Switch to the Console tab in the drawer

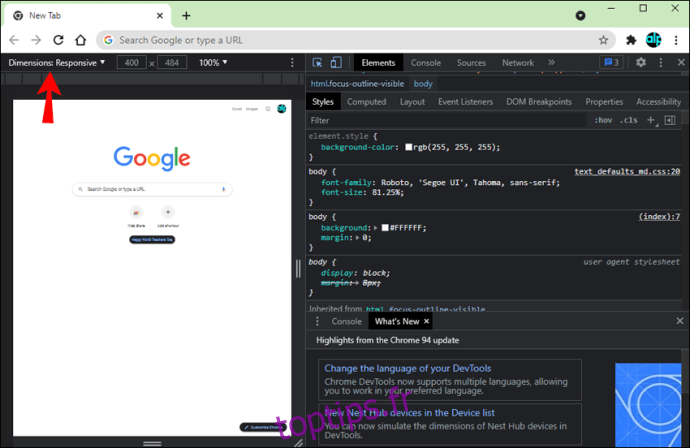click(346, 321)
